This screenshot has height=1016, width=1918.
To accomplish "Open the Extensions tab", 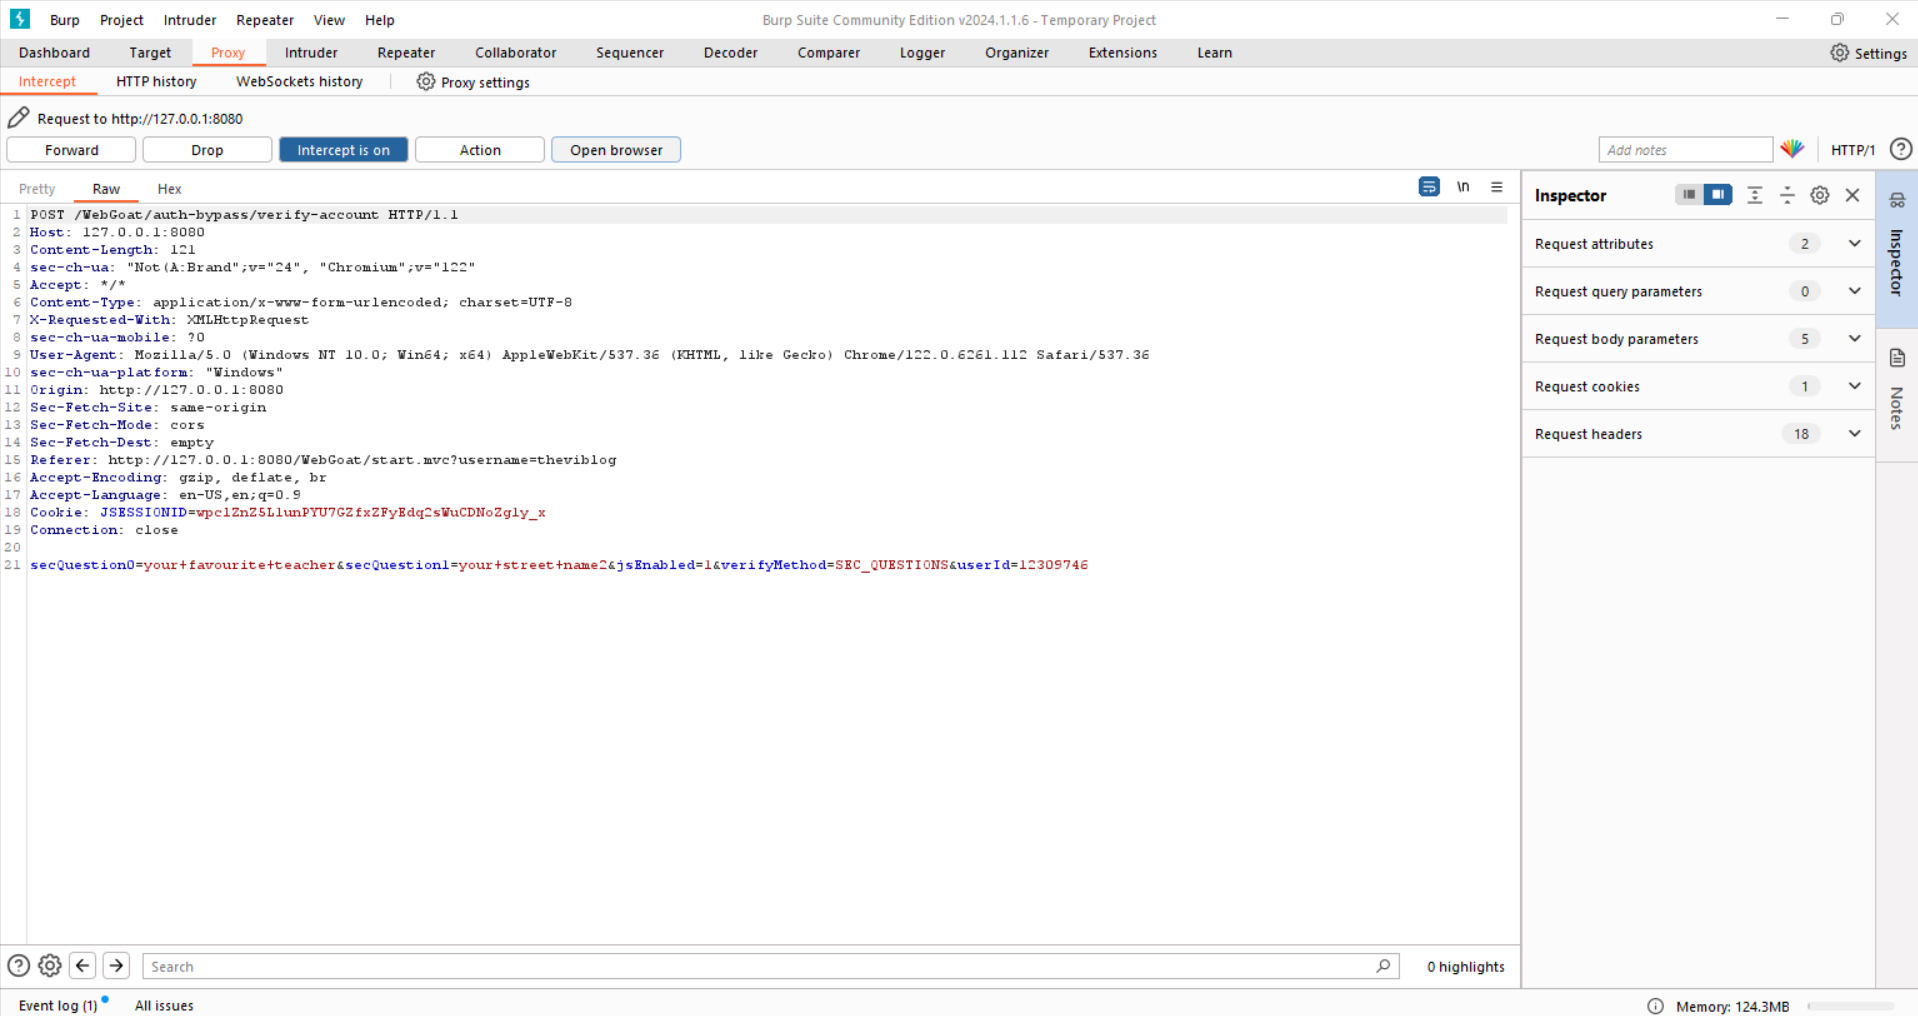I will (1123, 53).
